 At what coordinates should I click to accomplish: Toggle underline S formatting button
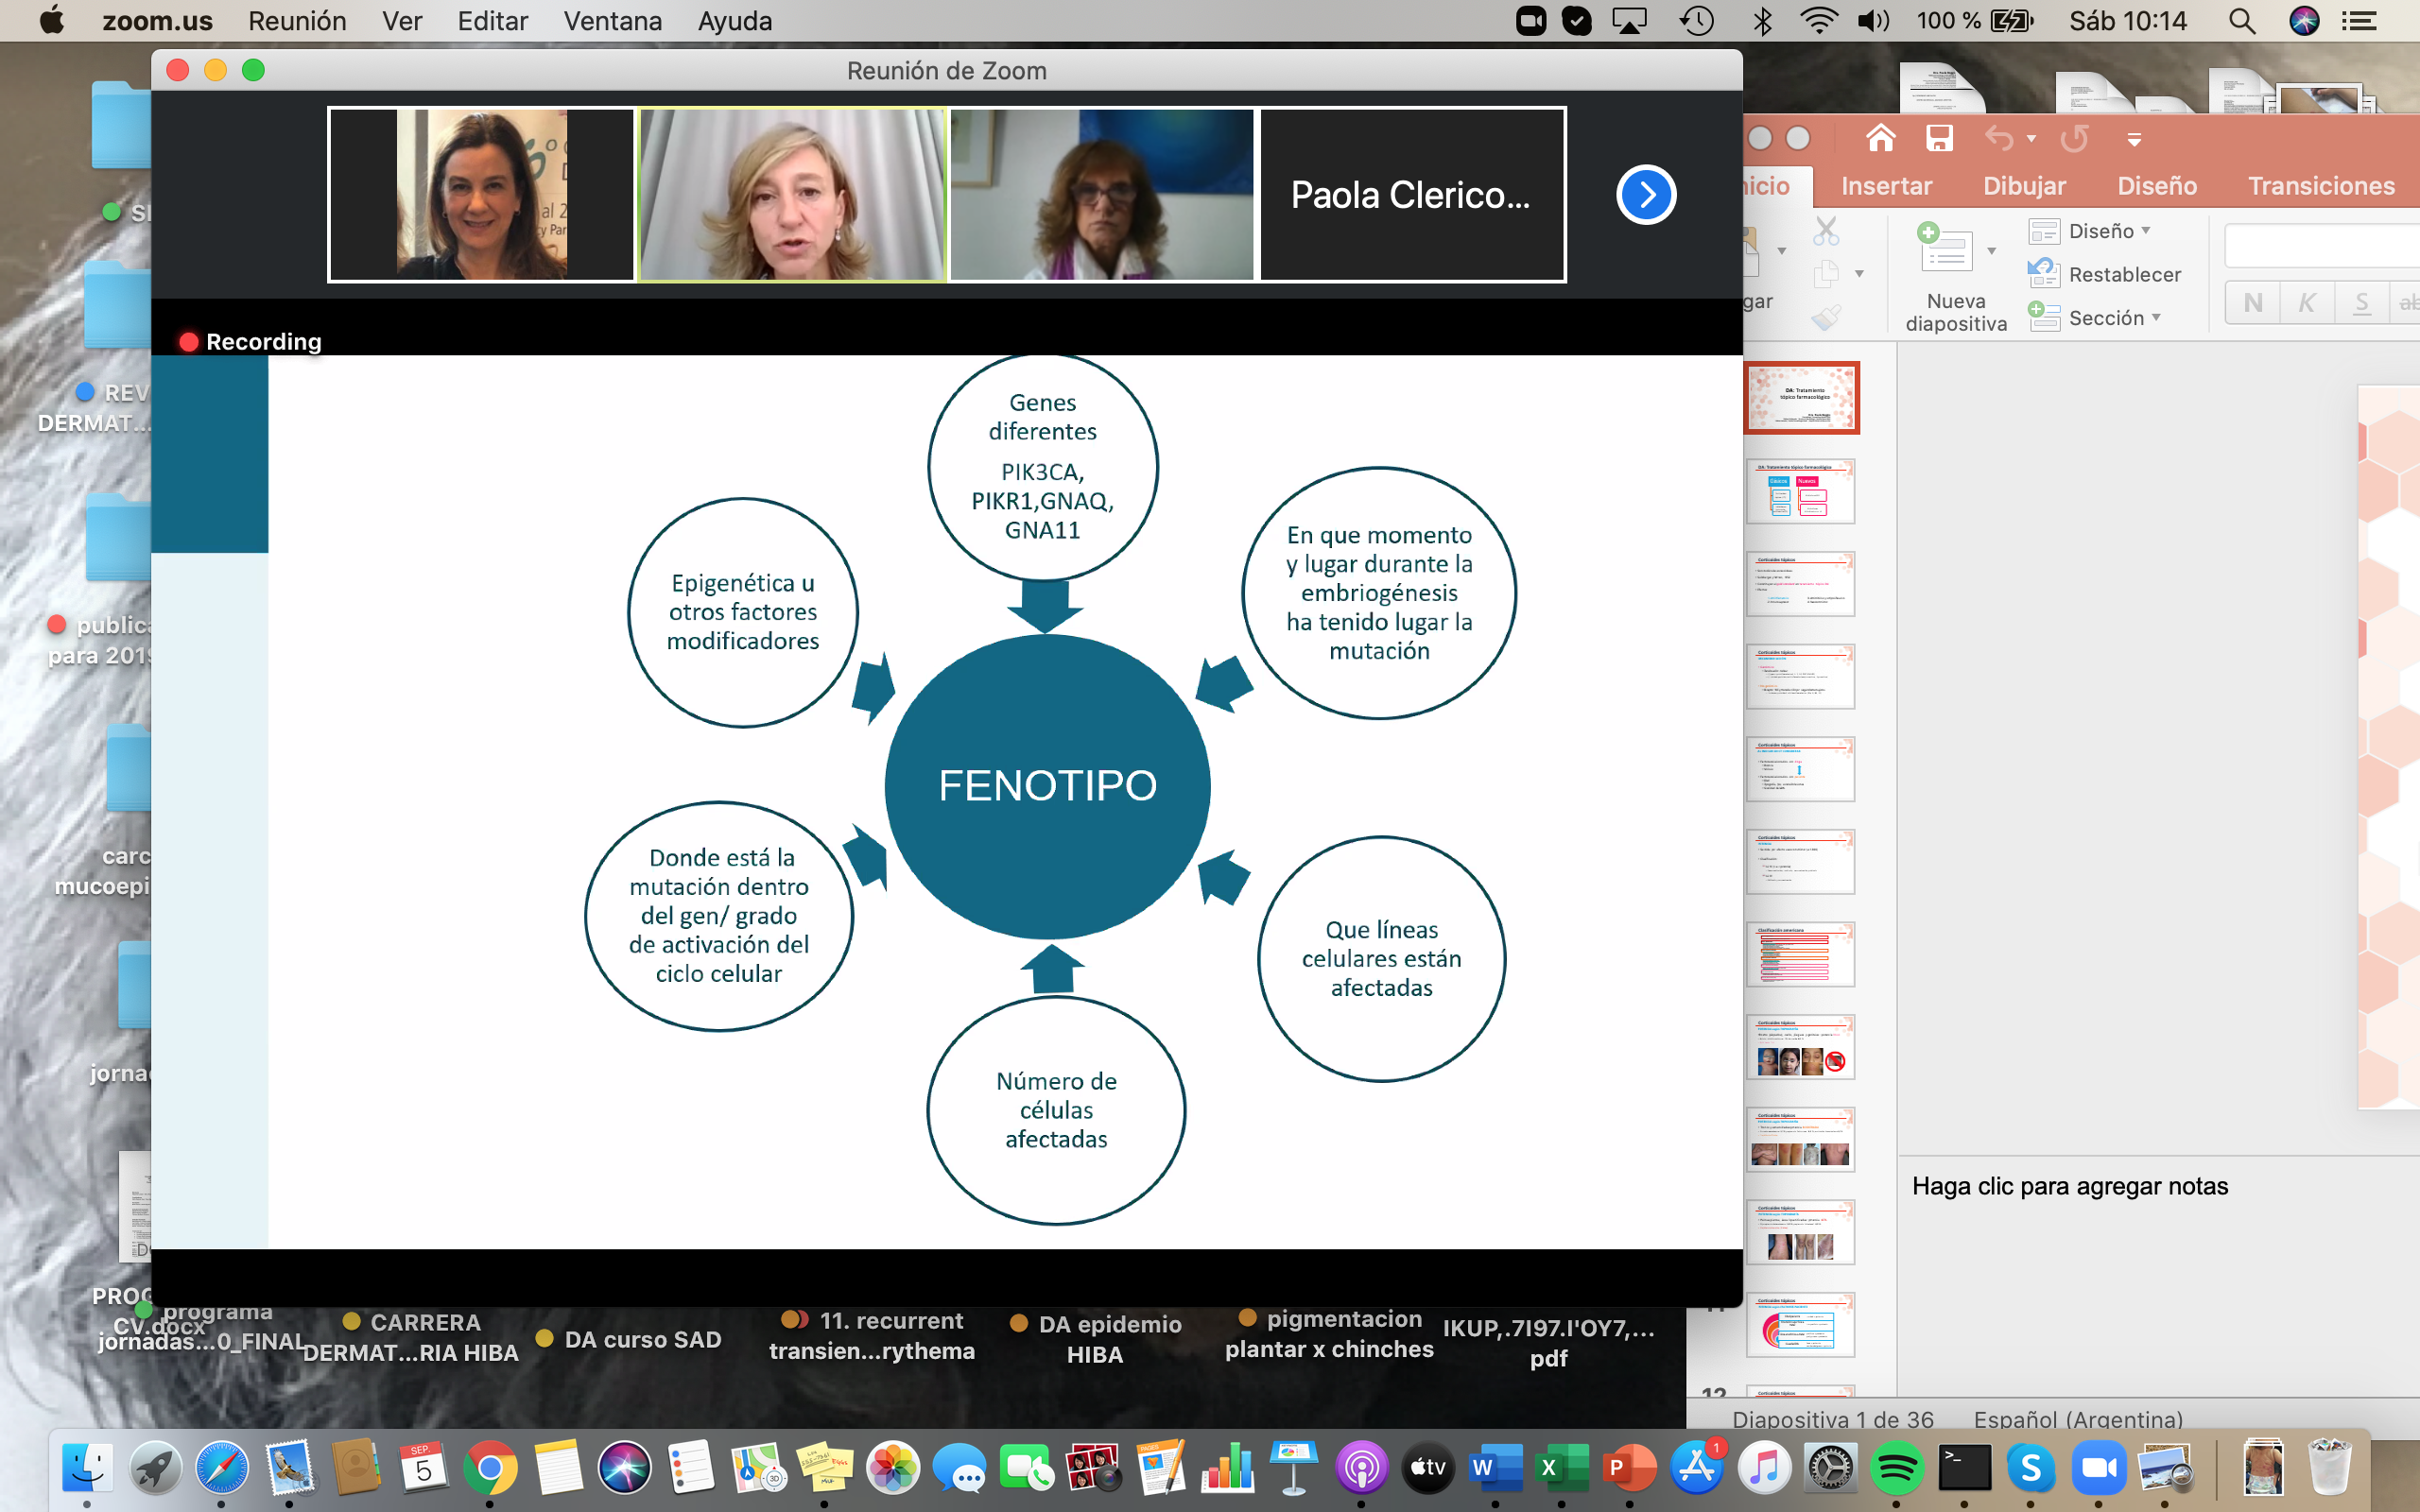coord(2361,302)
